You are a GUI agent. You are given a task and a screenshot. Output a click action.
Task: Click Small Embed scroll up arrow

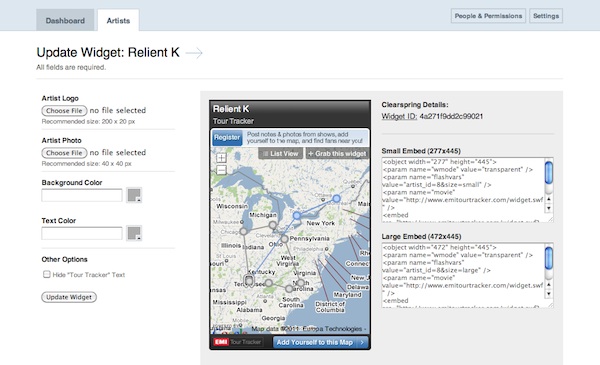pyautogui.click(x=549, y=199)
